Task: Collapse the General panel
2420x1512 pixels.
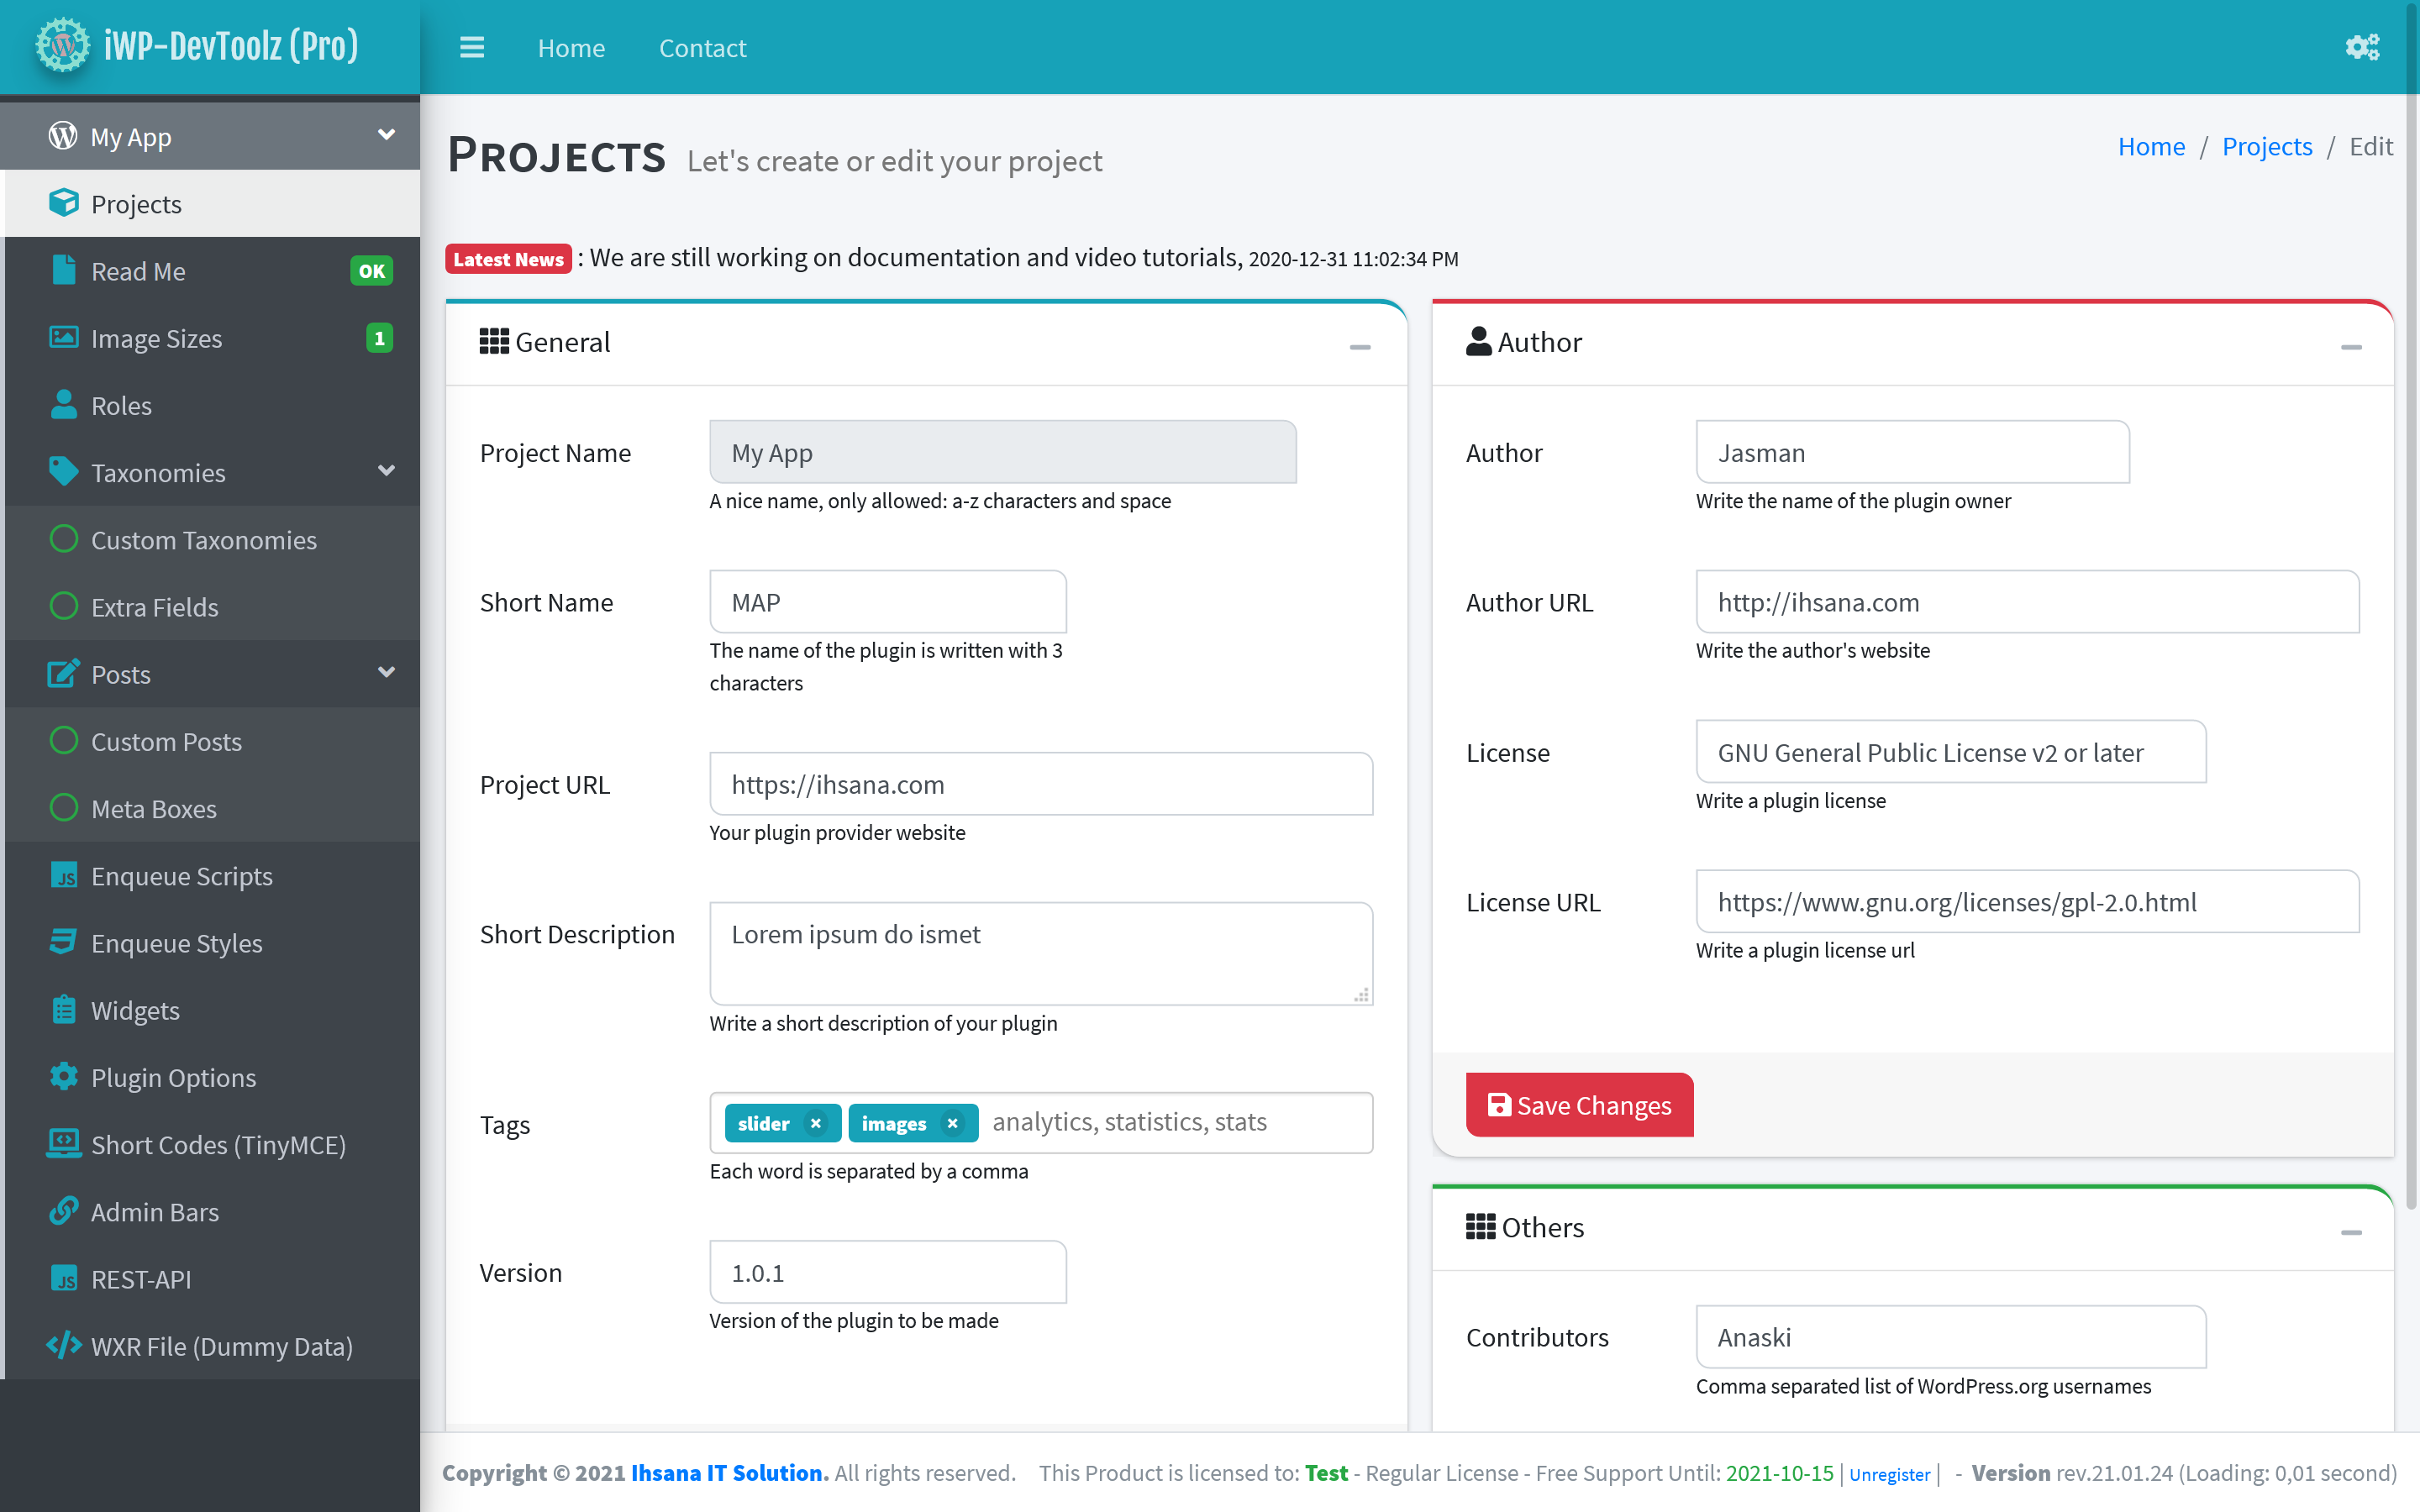Action: (1360, 347)
